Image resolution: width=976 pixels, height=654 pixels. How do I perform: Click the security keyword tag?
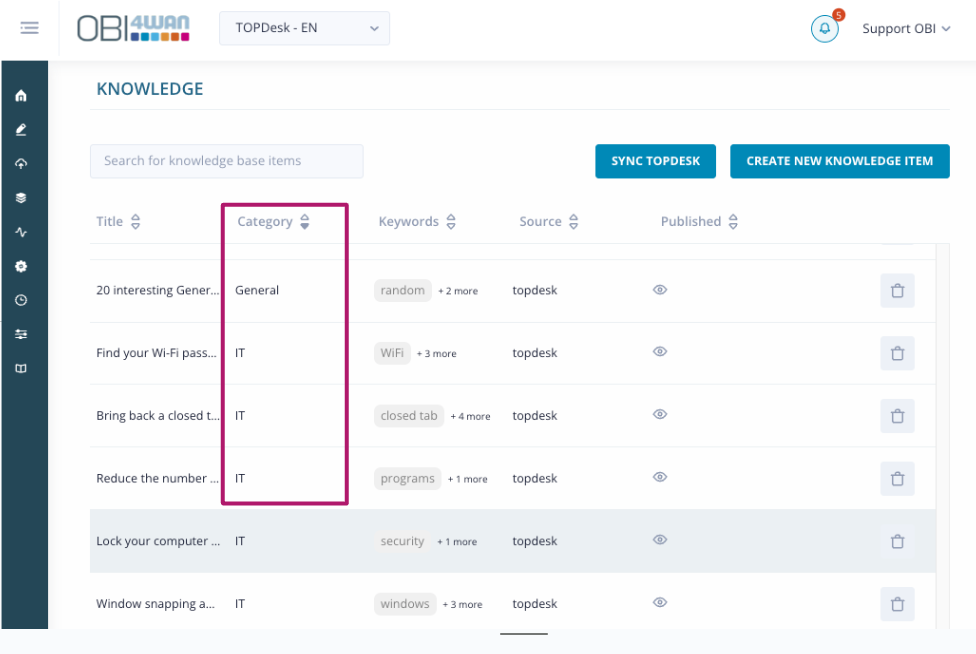402,541
